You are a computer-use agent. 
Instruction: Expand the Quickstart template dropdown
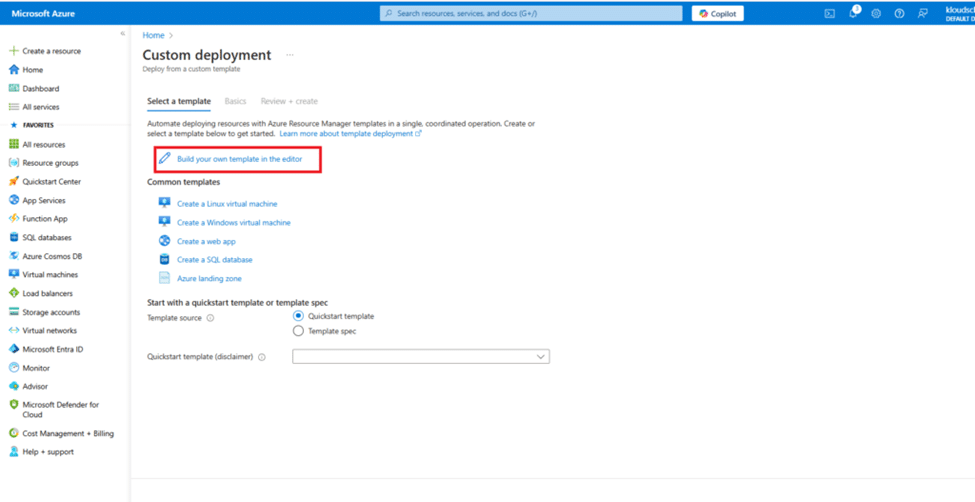point(540,357)
